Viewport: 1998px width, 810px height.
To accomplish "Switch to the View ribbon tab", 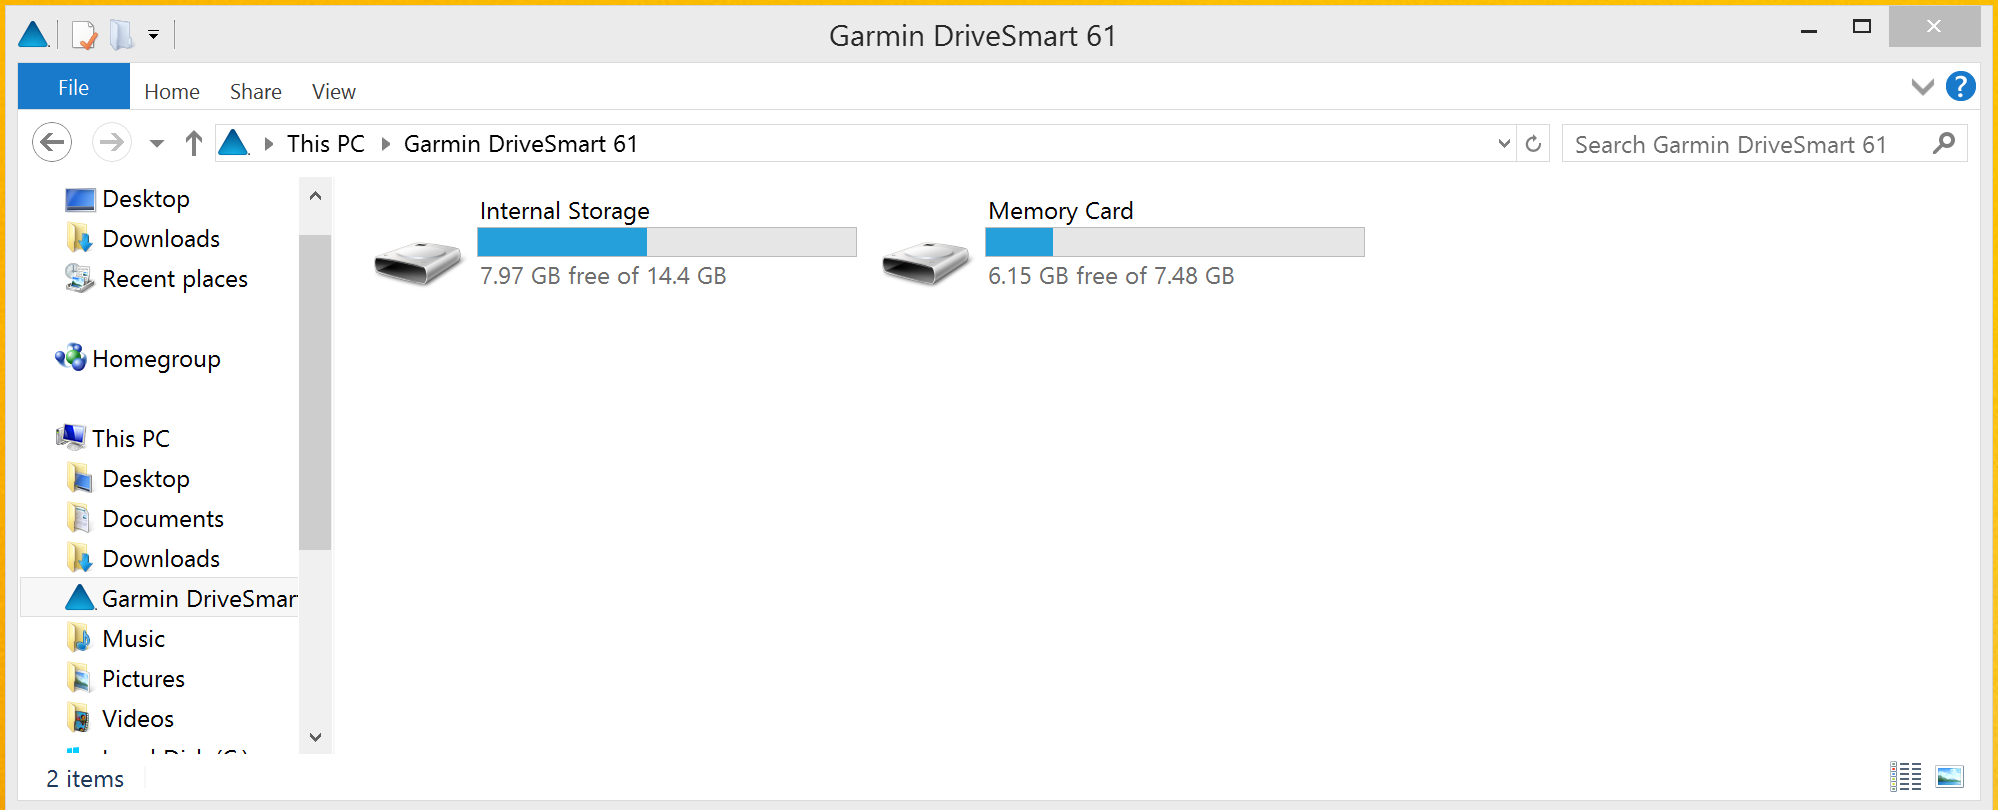I will [333, 92].
